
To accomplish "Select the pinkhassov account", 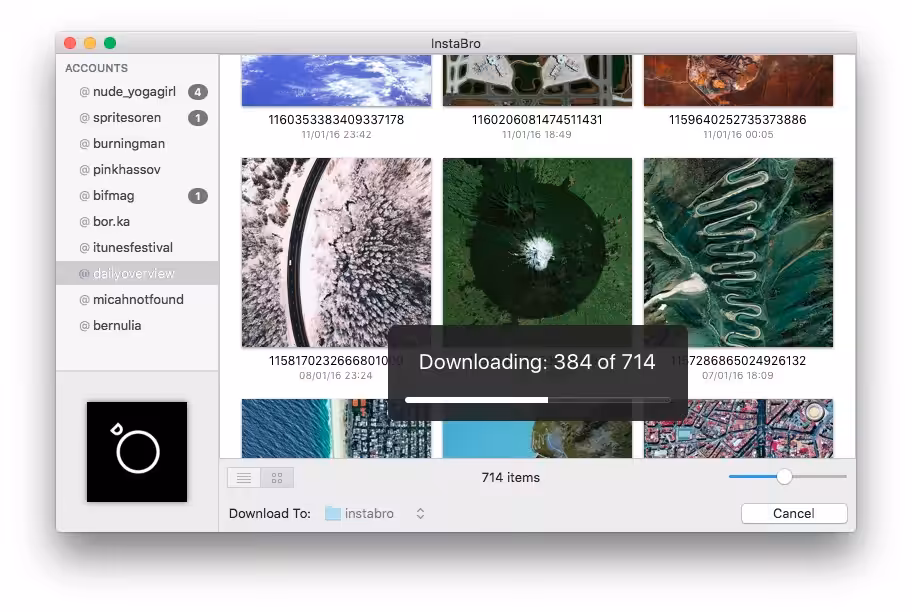I will pyautogui.click(x=126, y=169).
